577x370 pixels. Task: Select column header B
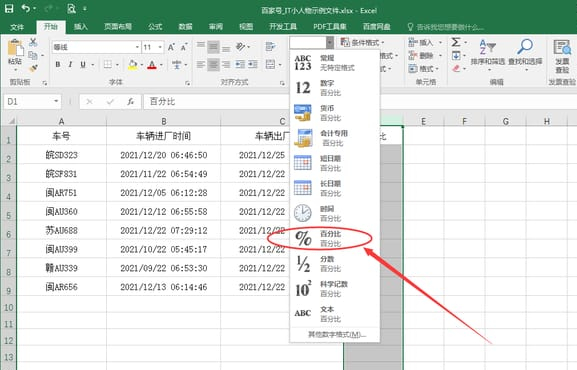click(164, 121)
